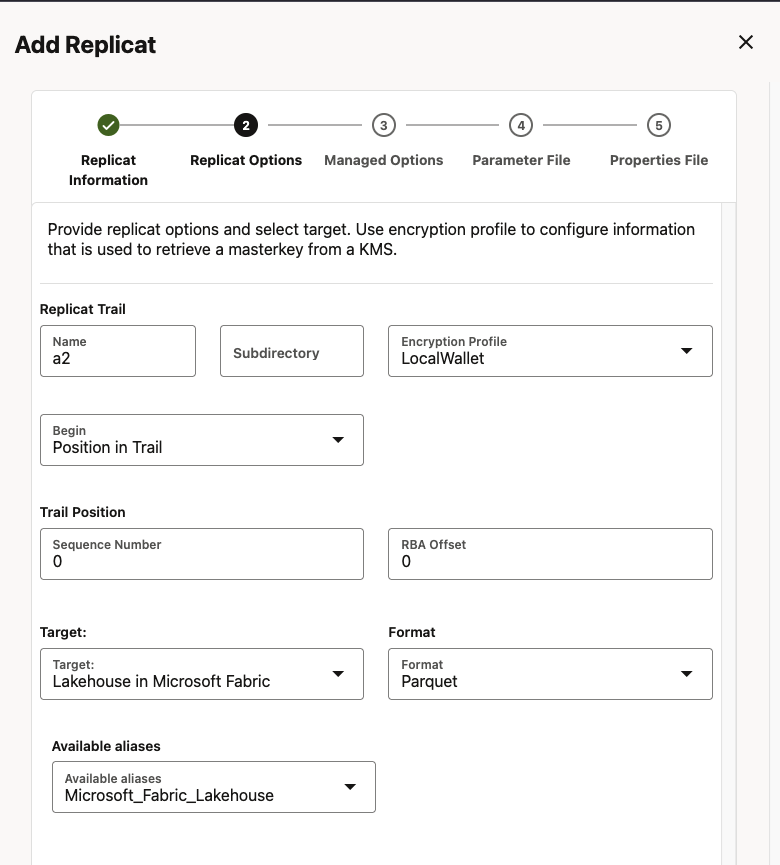
Task: Go to Parameter File step label
Action: coord(521,160)
